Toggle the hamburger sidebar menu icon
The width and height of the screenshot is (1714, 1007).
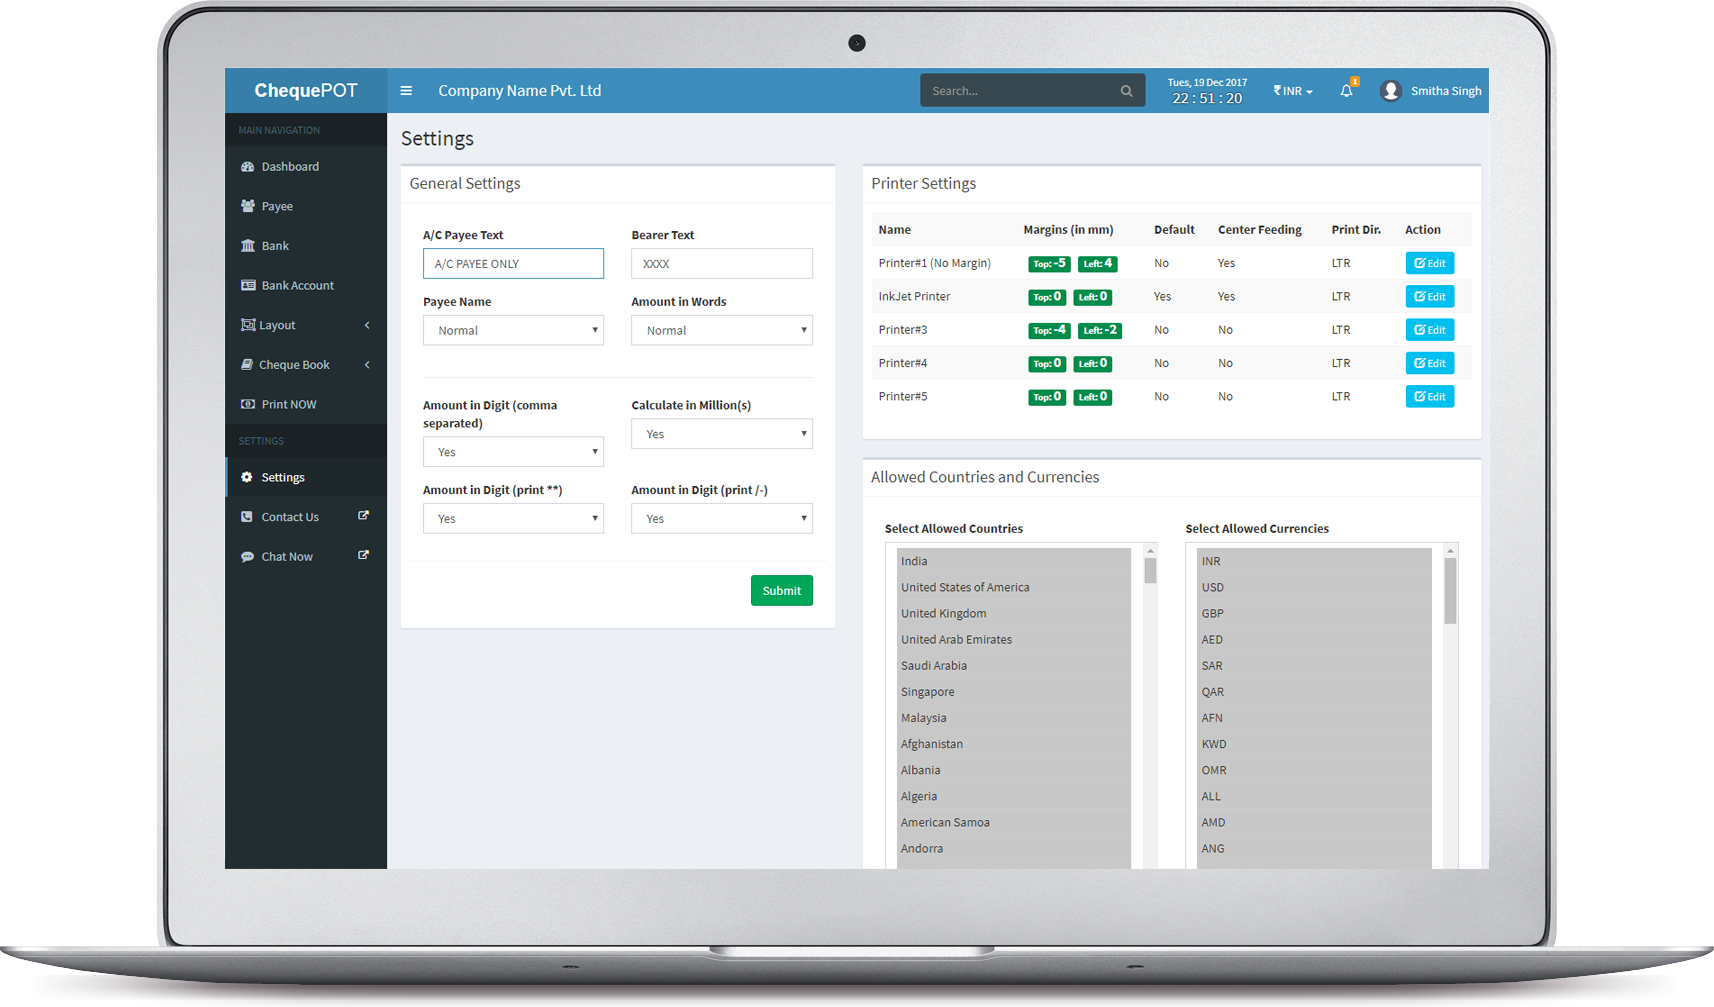(406, 91)
